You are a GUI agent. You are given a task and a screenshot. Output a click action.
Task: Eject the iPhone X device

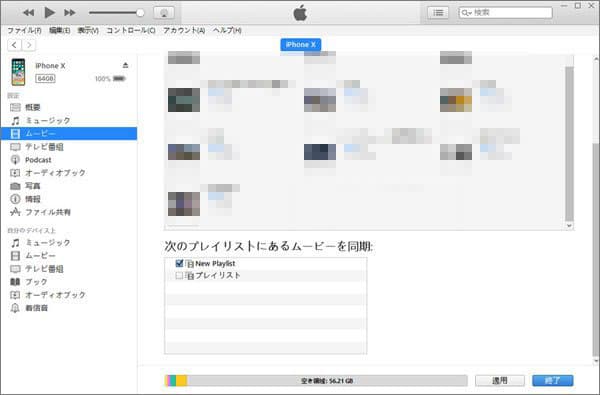(125, 65)
